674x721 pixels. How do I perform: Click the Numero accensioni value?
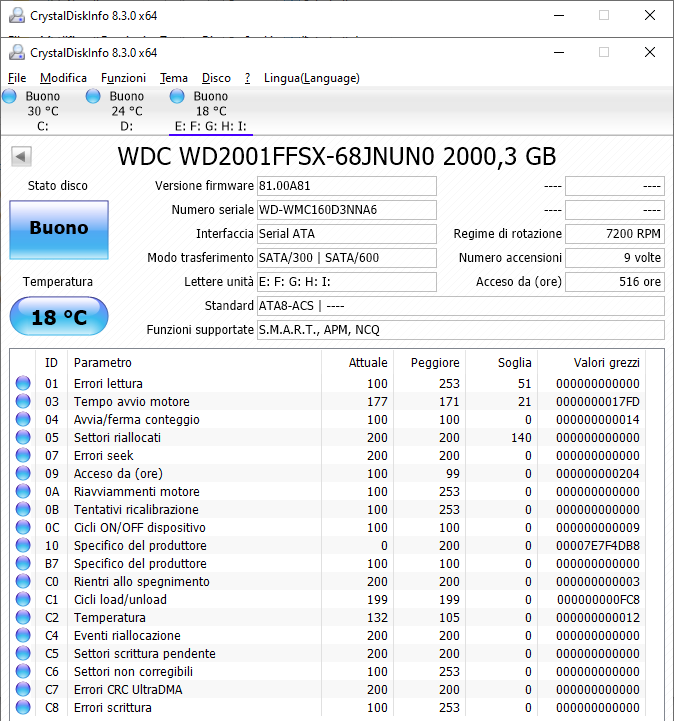(615, 258)
